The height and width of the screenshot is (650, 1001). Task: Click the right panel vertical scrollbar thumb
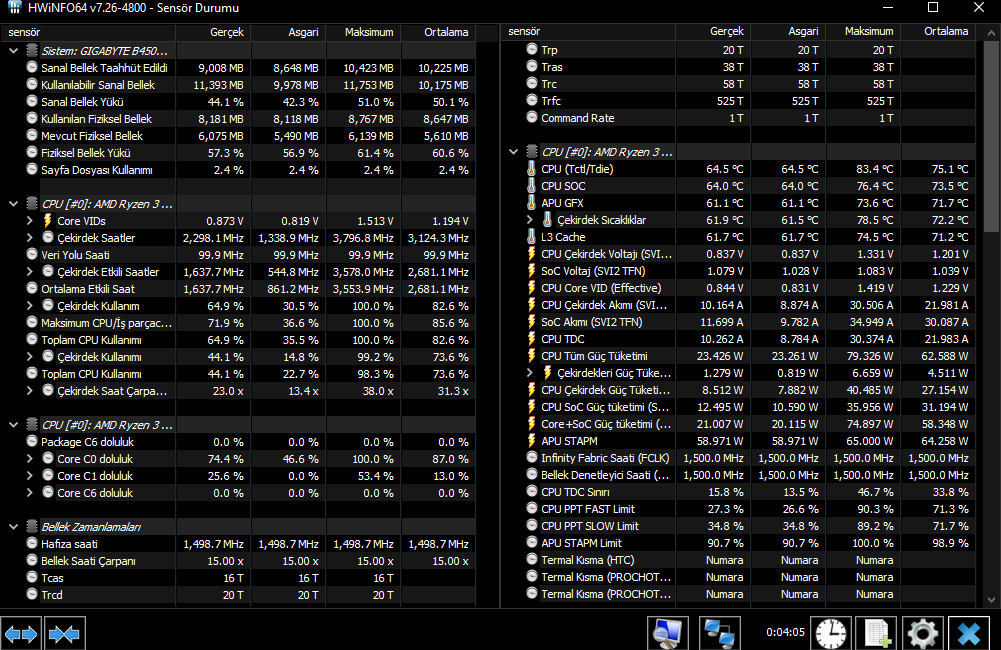pos(991,137)
